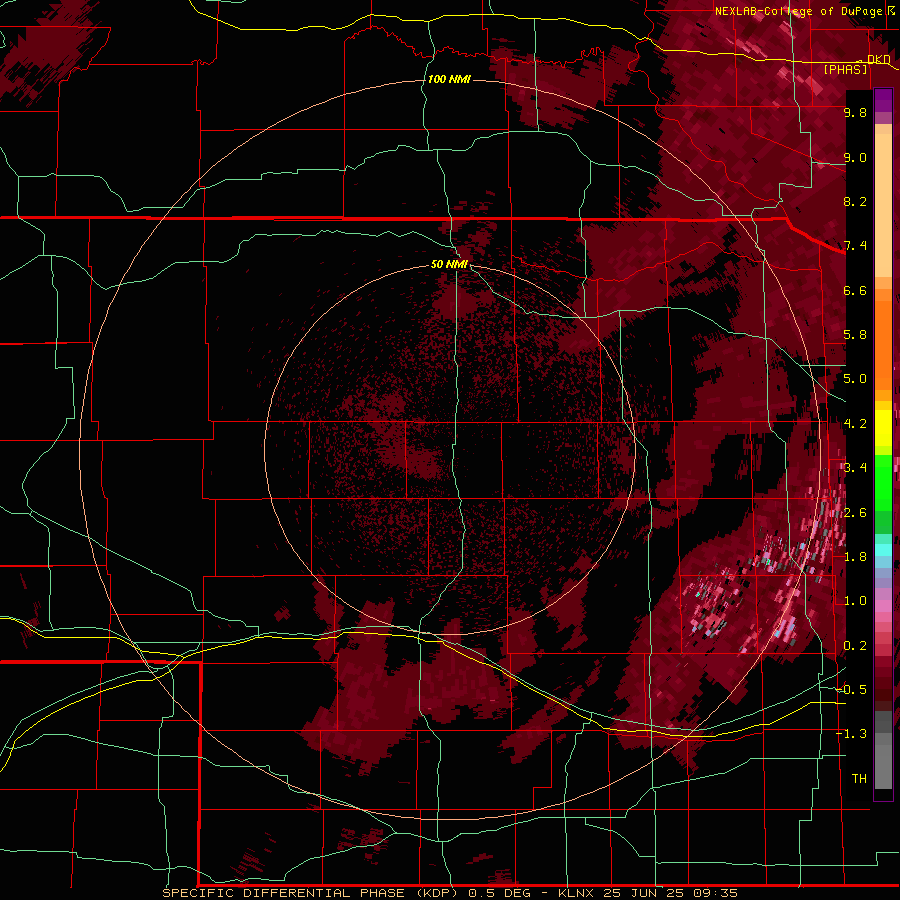Click the 8.2 value on the color scale
The height and width of the screenshot is (900, 900).
coord(855,201)
